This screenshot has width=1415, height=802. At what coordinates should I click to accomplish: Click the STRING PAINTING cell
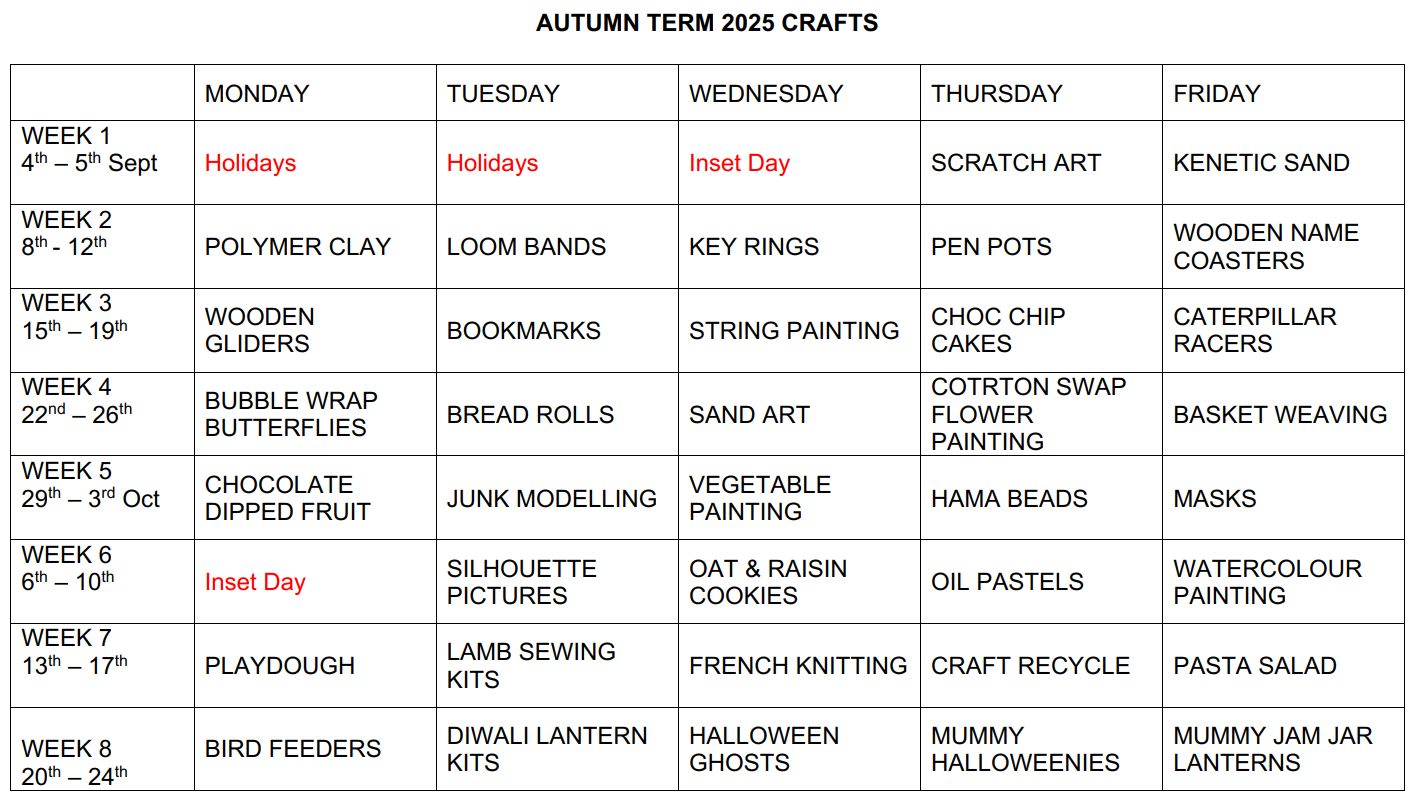(794, 331)
